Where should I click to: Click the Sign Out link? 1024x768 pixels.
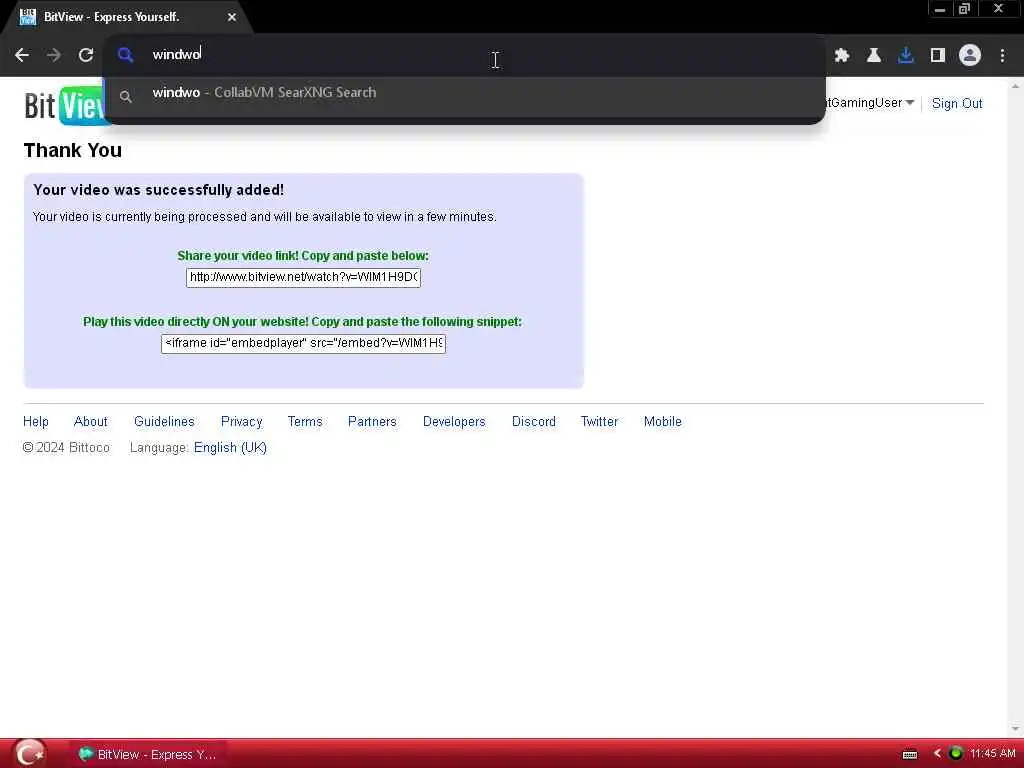[957, 103]
